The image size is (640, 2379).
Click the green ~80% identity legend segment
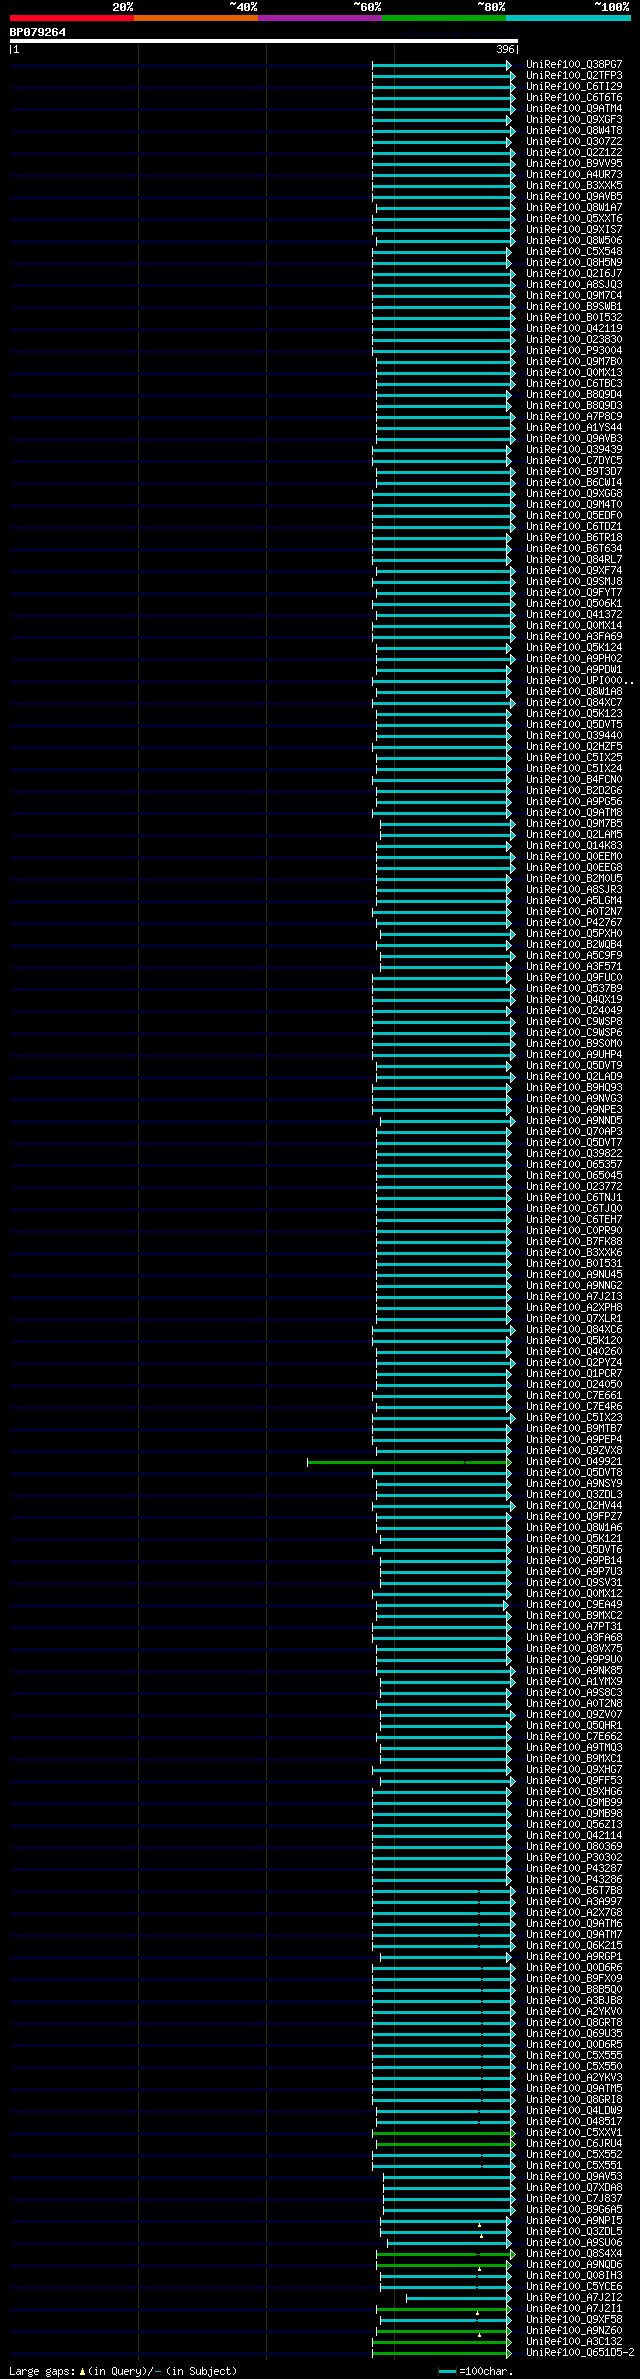pyautogui.click(x=444, y=17)
